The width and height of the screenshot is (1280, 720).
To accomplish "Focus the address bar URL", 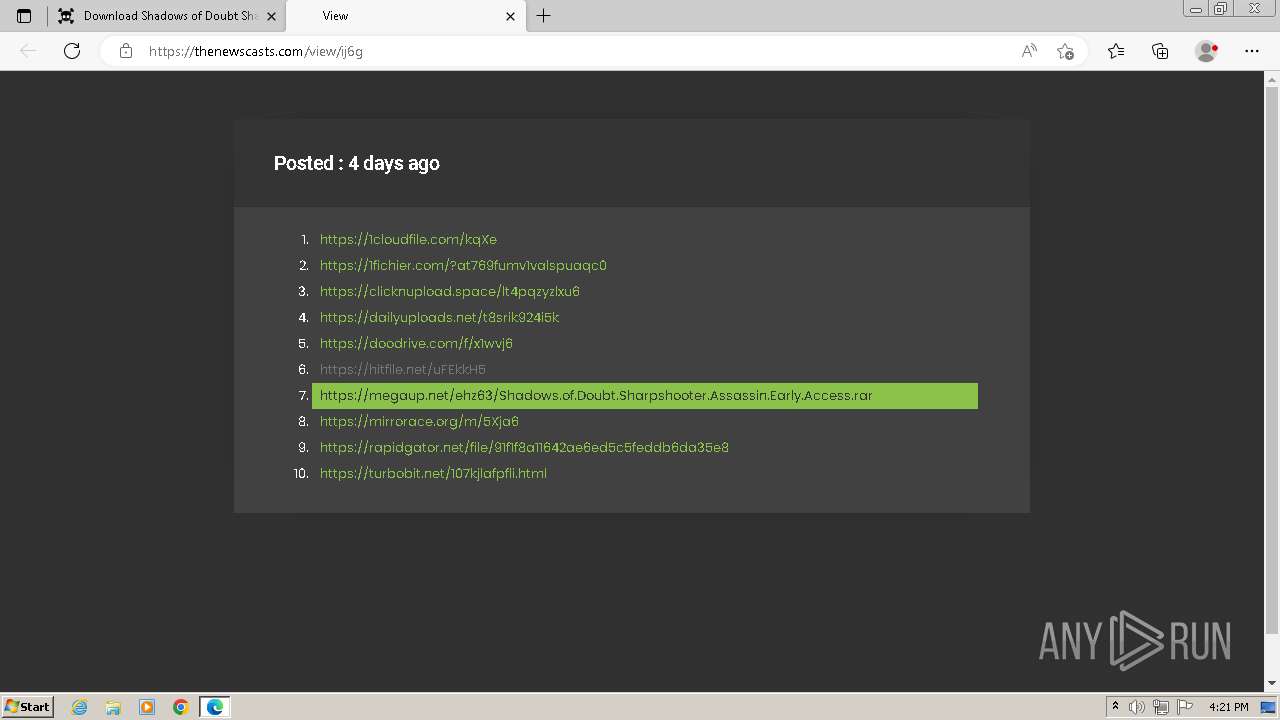I will (255, 51).
